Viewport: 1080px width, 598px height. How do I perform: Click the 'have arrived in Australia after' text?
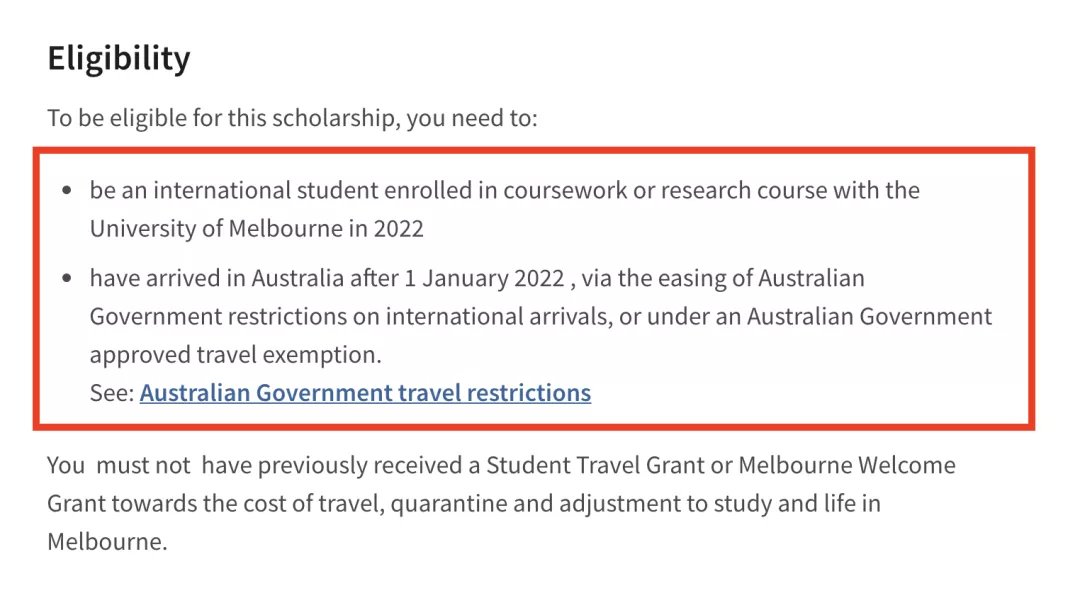tap(244, 278)
